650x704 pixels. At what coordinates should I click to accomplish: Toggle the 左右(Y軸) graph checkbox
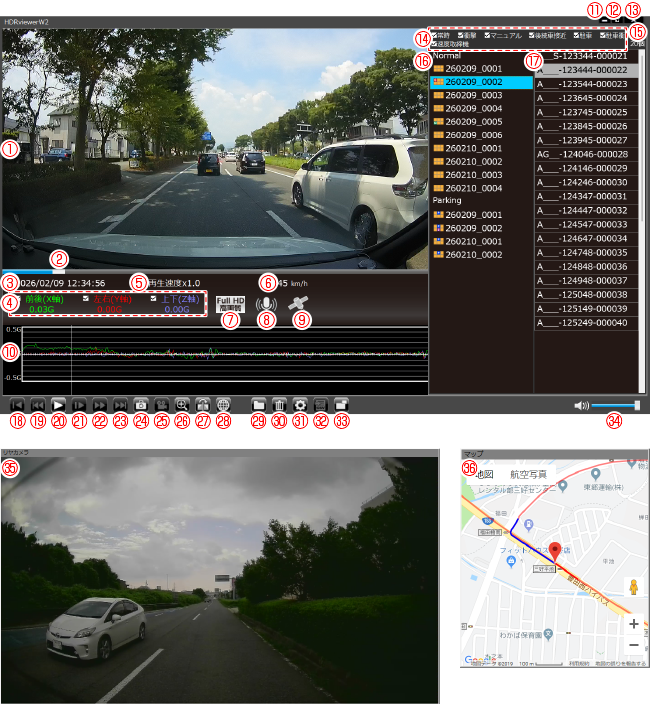click(86, 299)
